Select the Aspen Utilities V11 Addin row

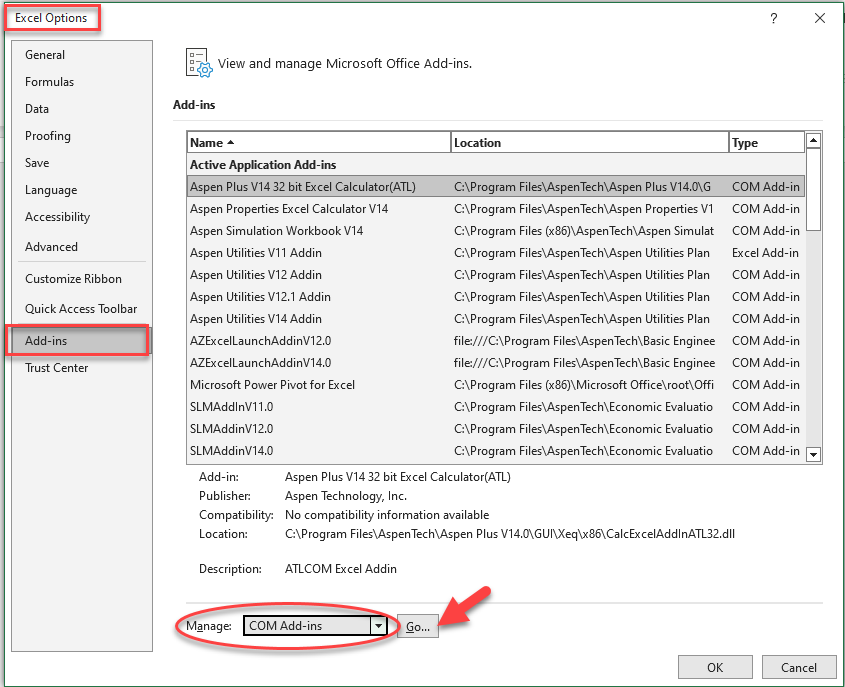click(x=256, y=253)
